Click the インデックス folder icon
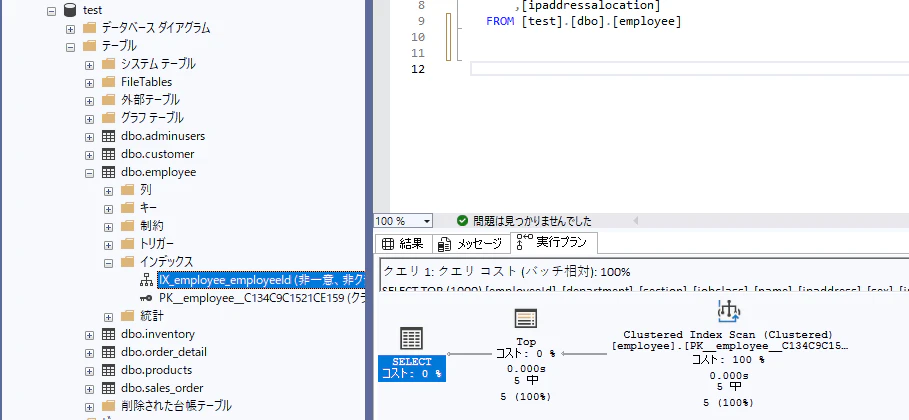This screenshot has height=420, width=909. point(128,262)
